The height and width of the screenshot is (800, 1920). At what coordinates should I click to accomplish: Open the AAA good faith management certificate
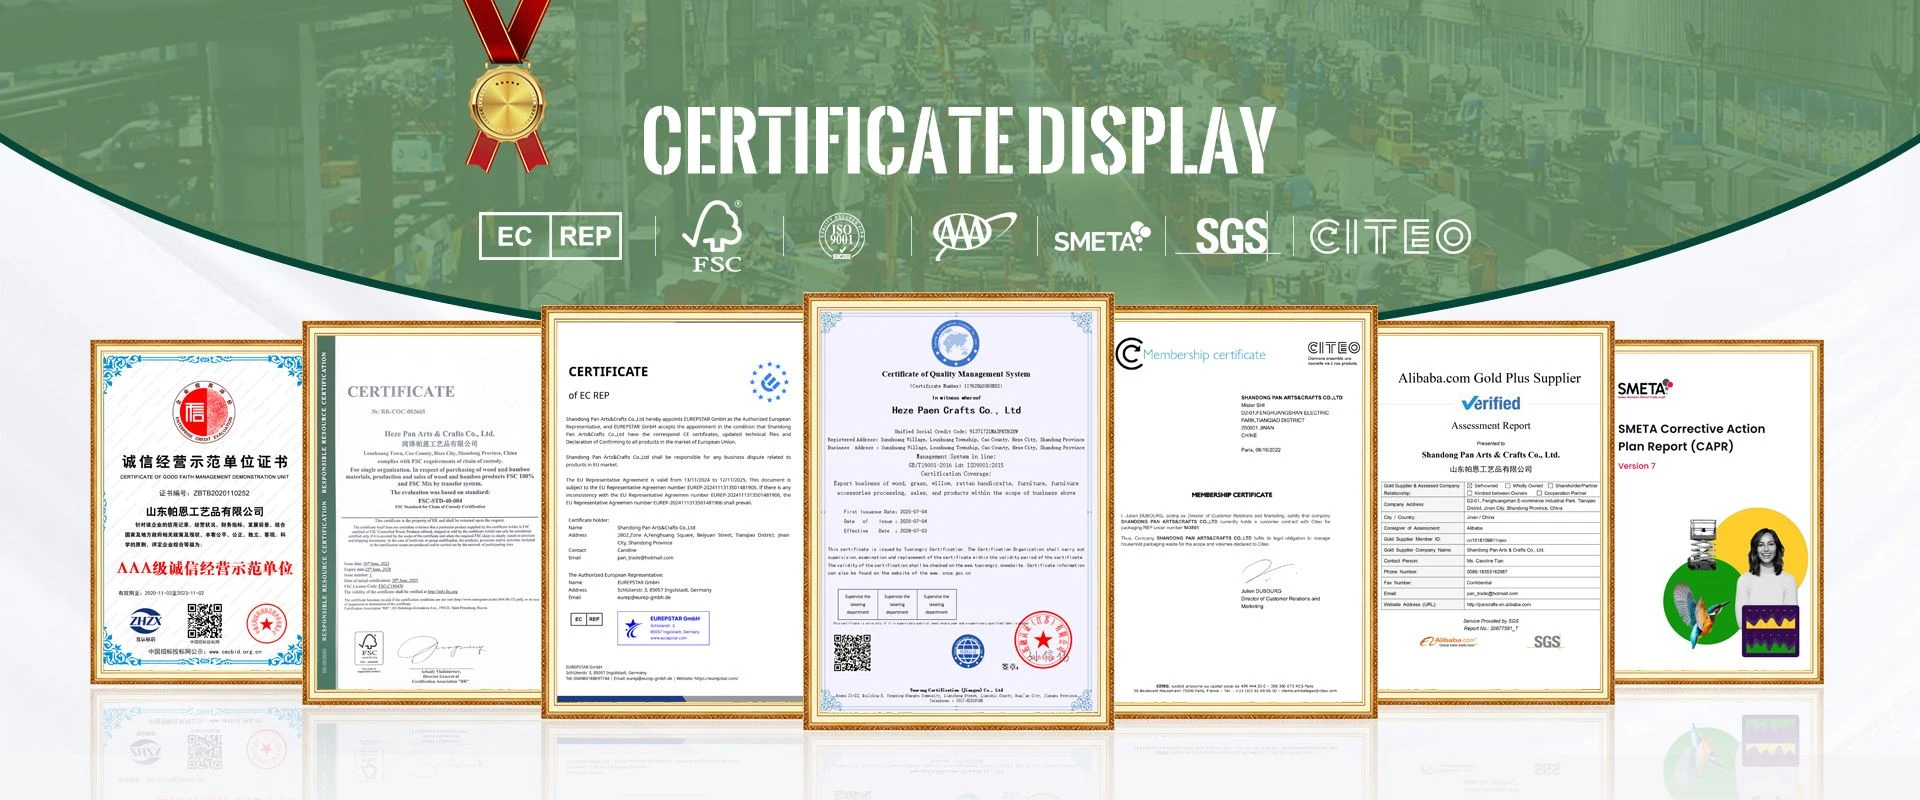coord(198,511)
